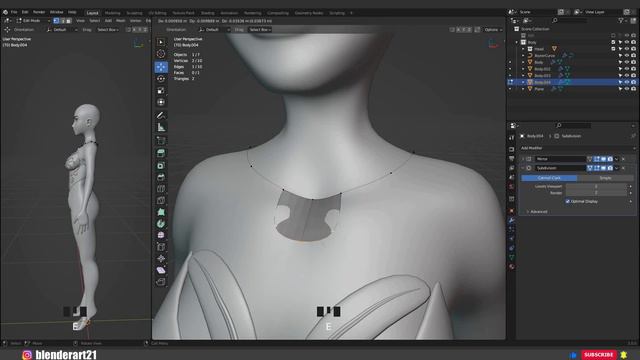Select the Measure tool

(161, 127)
